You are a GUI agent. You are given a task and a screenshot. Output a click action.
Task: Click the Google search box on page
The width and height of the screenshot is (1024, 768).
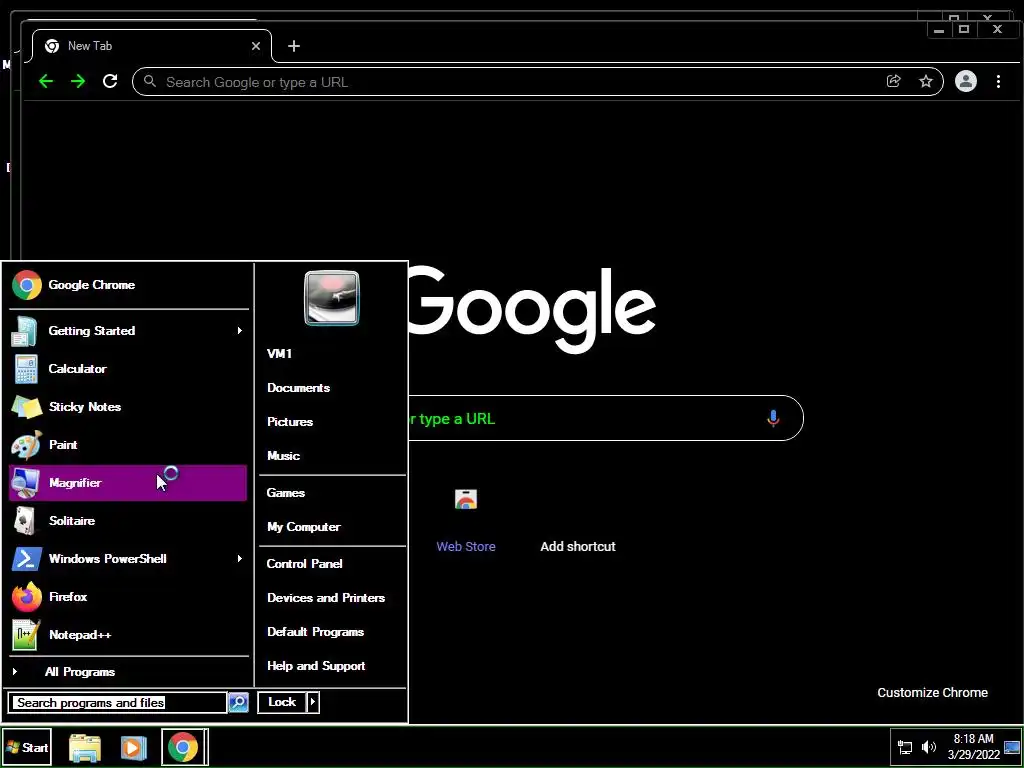point(605,418)
